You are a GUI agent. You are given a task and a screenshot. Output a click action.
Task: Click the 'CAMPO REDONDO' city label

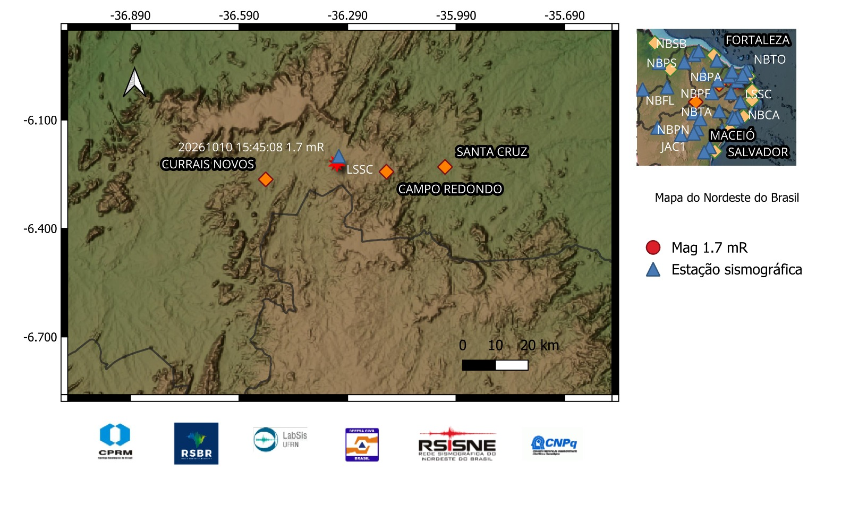coord(450,189)
